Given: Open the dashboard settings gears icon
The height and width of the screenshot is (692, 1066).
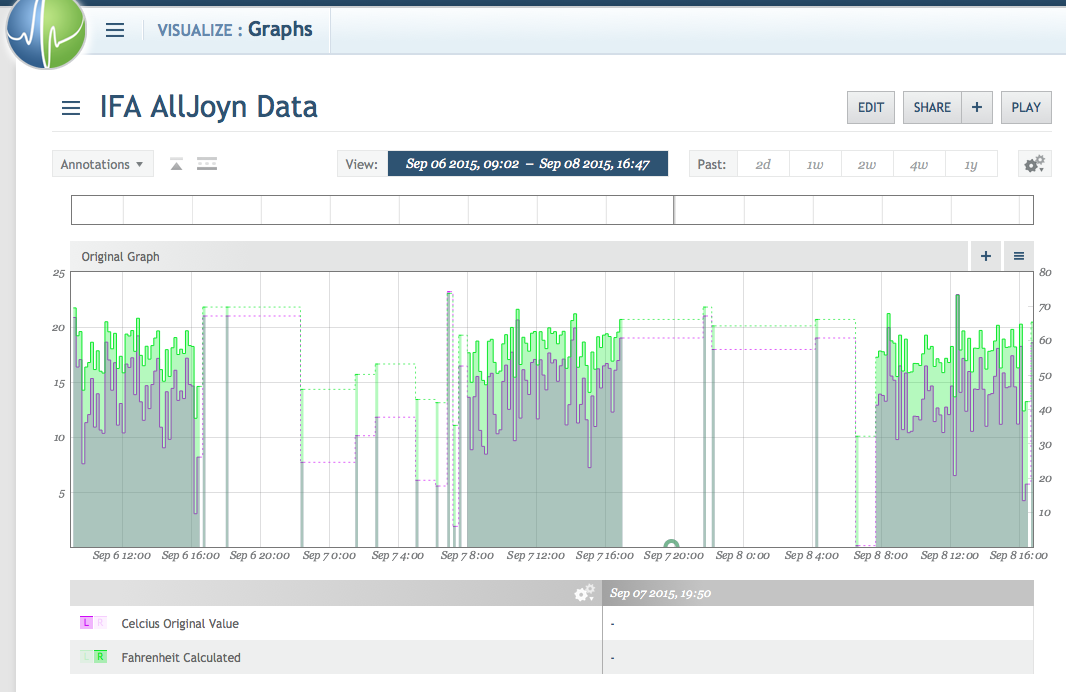Looking at the screenshot, I should 1035,164.
